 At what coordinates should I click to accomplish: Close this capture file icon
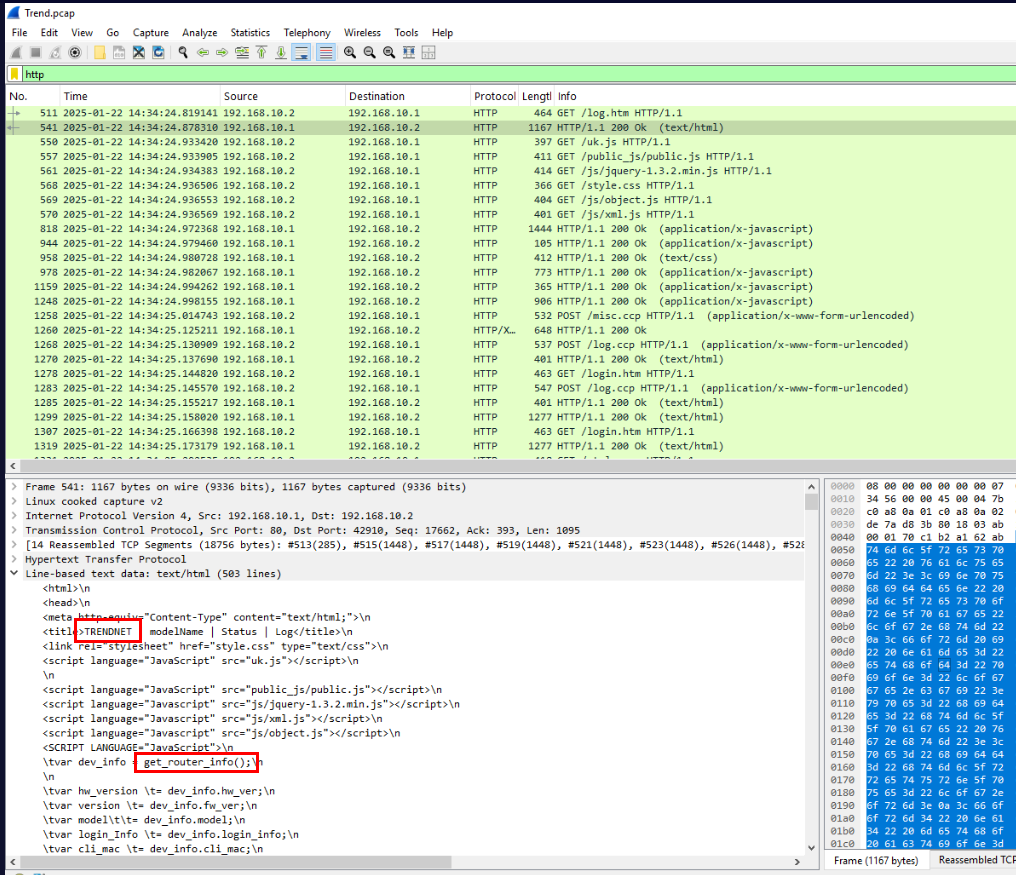(139, 52)
